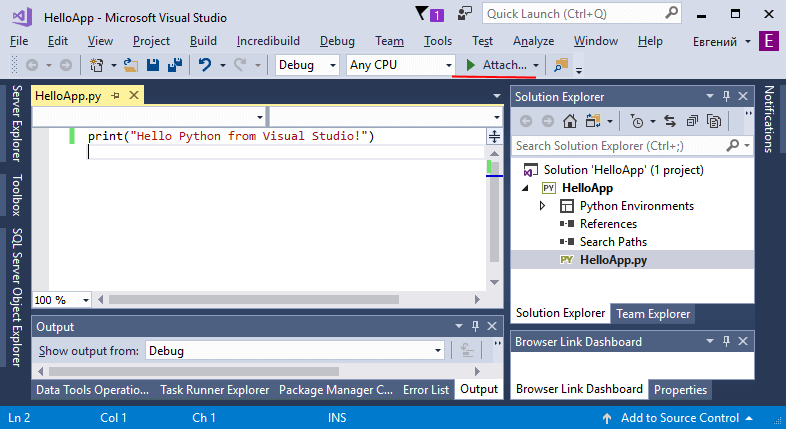Expand the Python Environments node
The height and width of the screenshot is (429, 786).
point(542,206)
